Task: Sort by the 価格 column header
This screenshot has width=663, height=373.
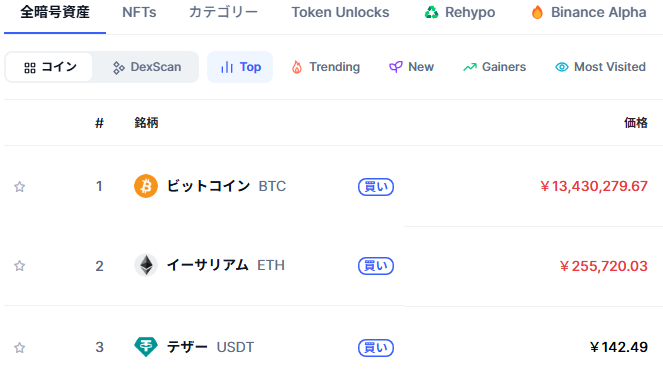Action: click(x=636, y=123)
